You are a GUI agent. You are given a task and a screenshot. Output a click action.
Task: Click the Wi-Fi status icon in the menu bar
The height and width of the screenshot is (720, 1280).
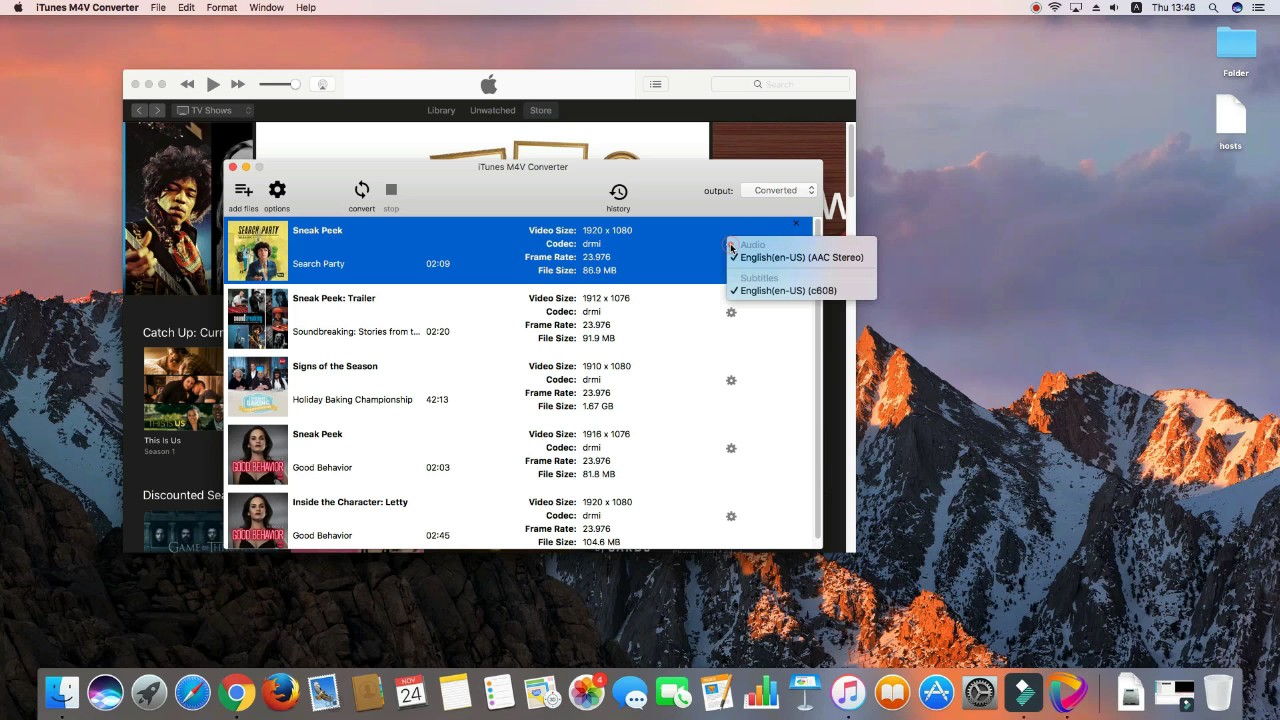(x=1055, y=7)
